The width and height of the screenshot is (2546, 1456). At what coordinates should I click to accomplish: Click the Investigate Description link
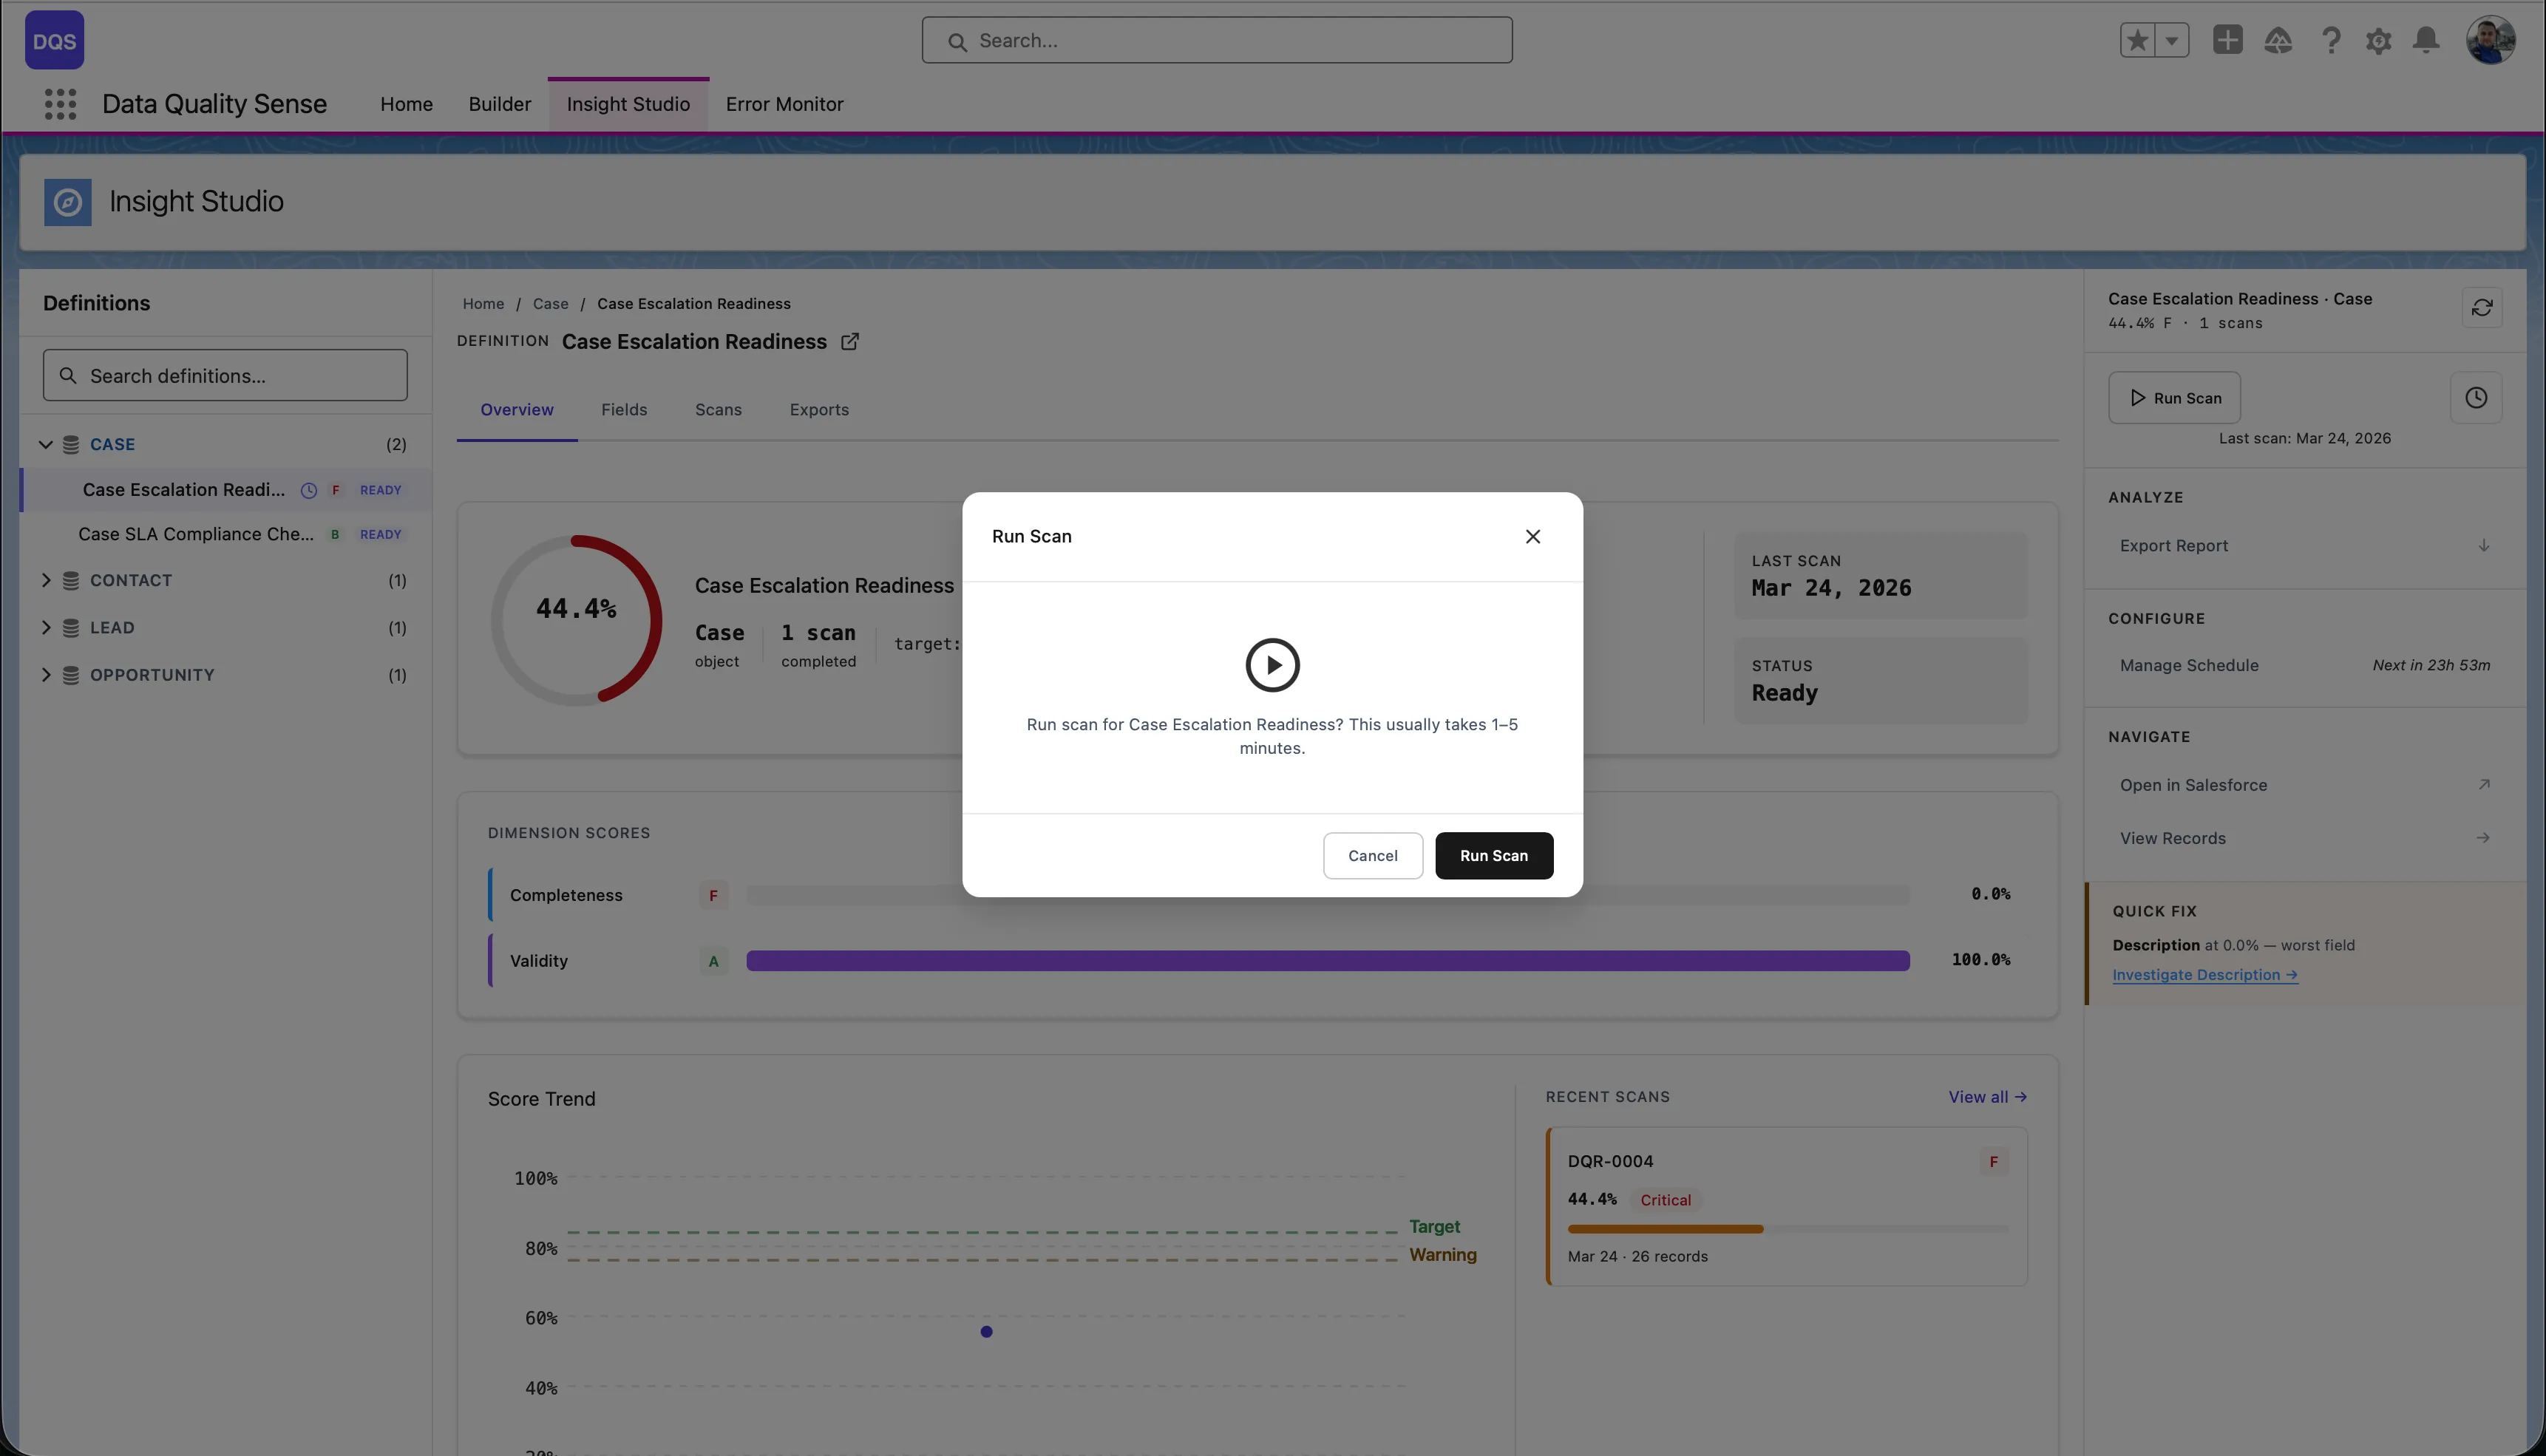(x=2204, y=974)
